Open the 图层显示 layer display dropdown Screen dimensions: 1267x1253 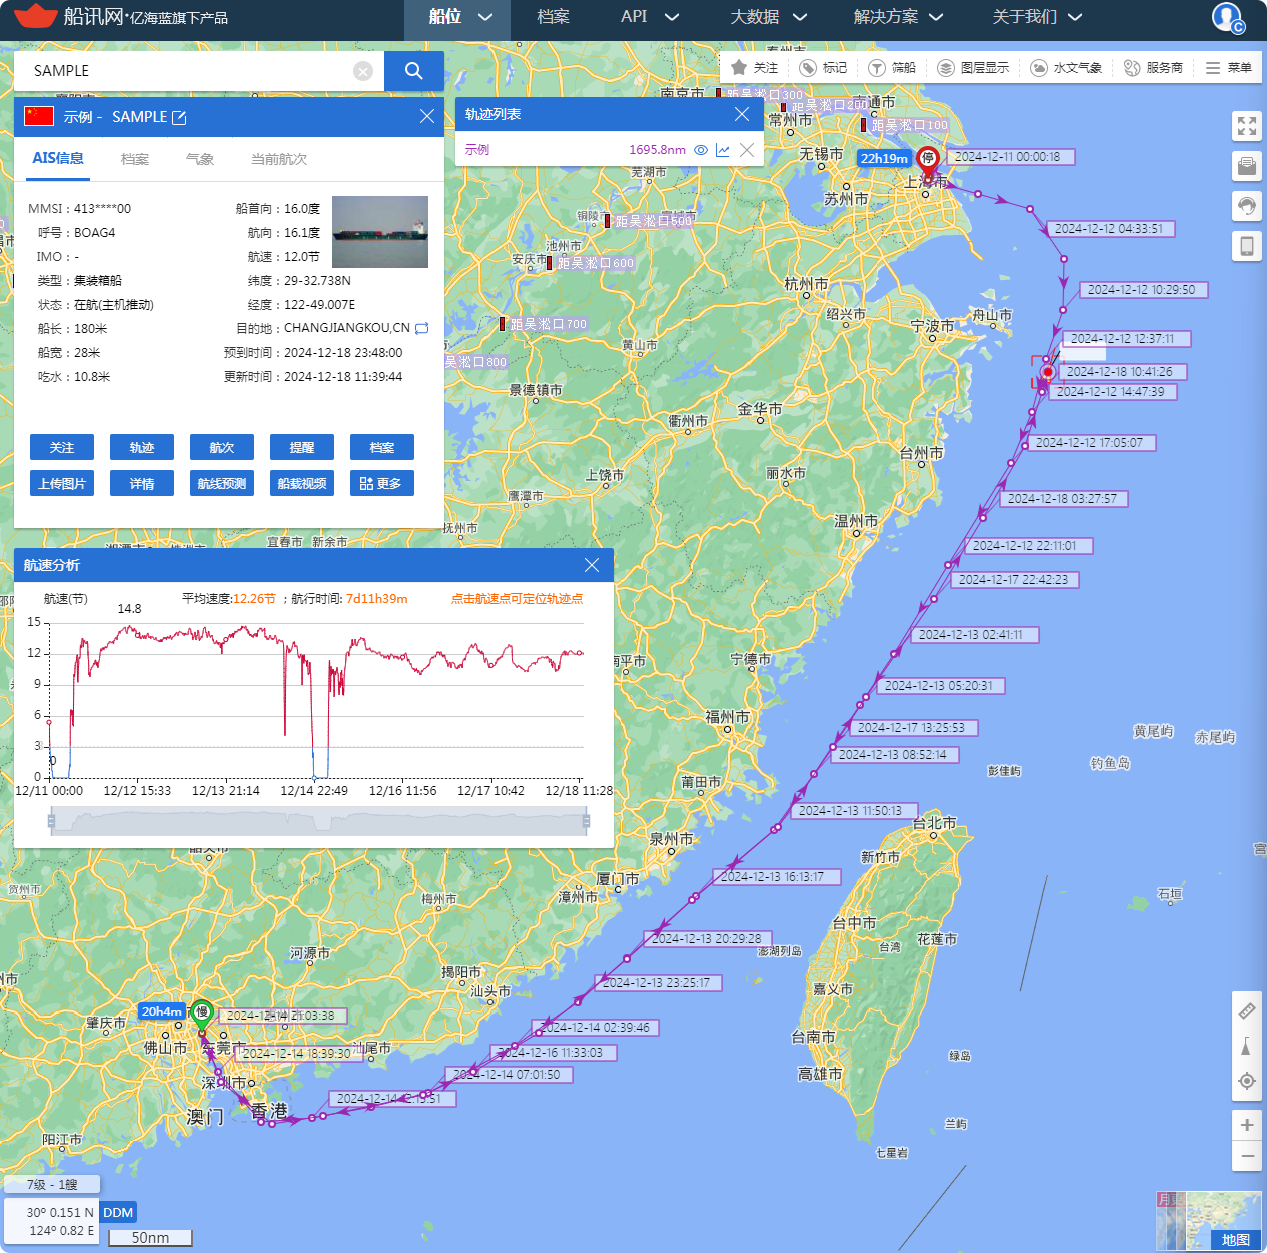pos(973,68)
